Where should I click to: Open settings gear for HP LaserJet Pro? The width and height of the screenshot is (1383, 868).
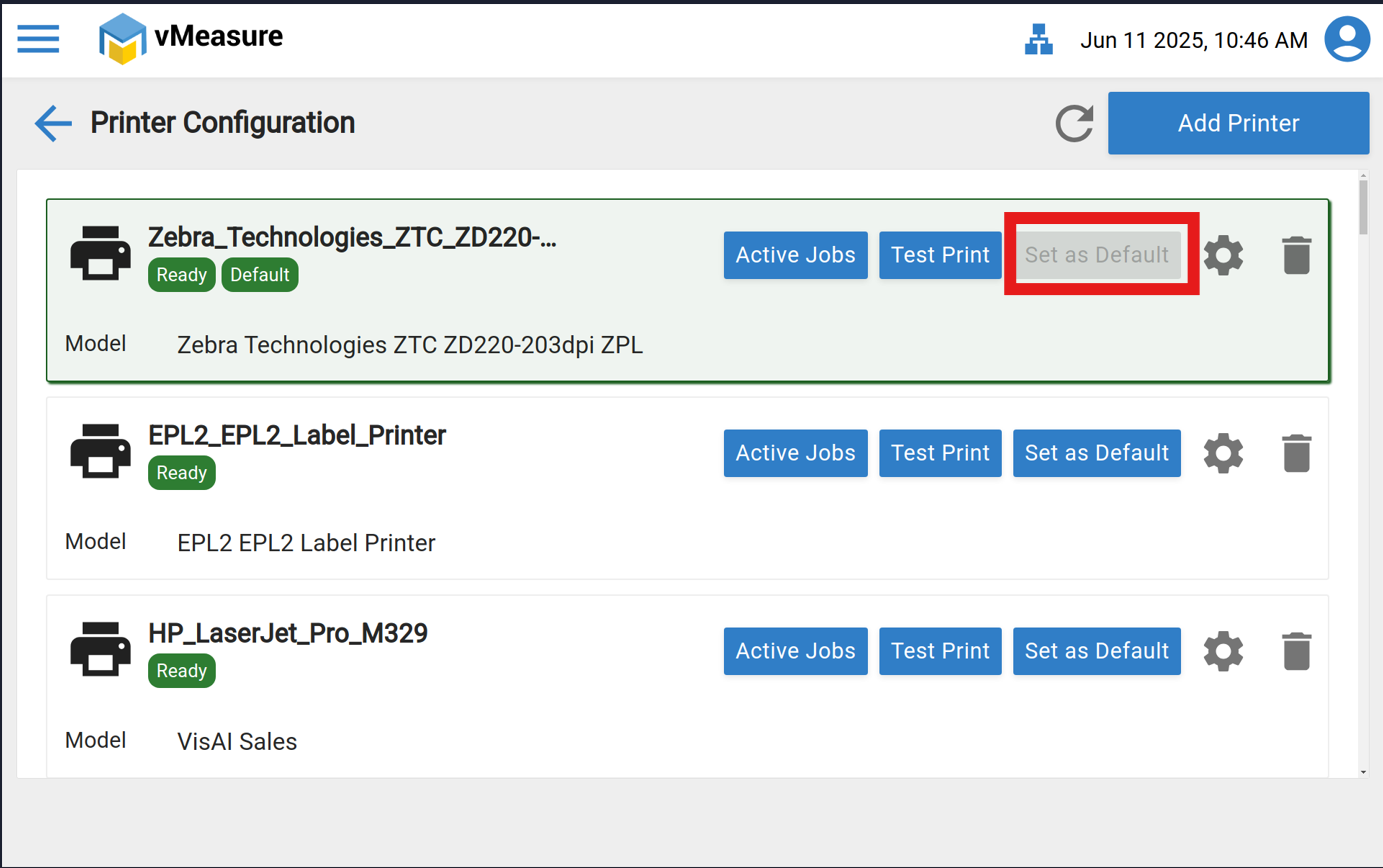coord(1223,652)
